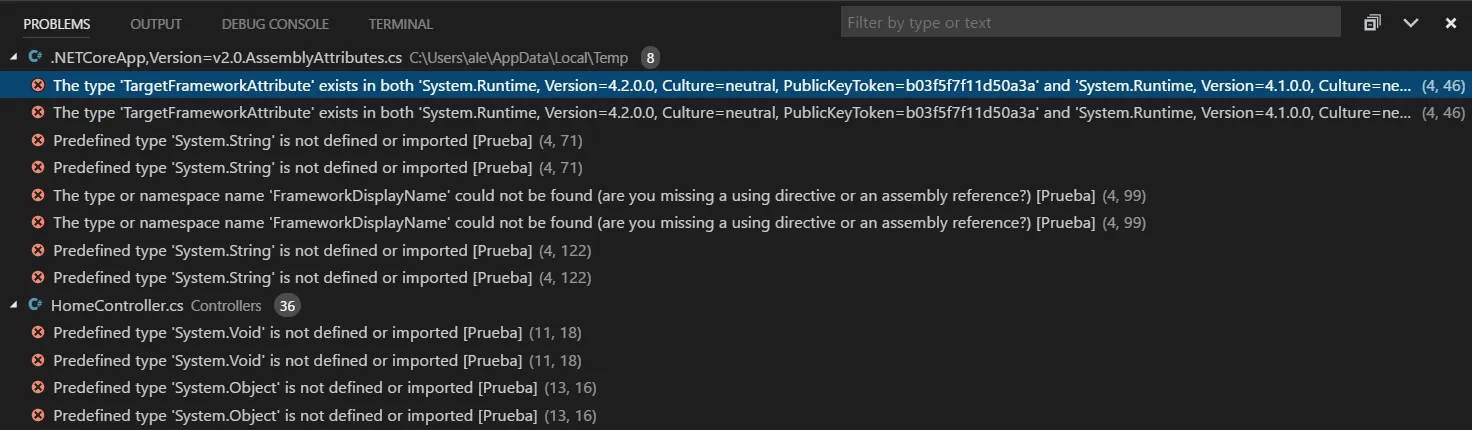Switch to the Output tab
1472x430 pixels.
[x=156, y=24]
